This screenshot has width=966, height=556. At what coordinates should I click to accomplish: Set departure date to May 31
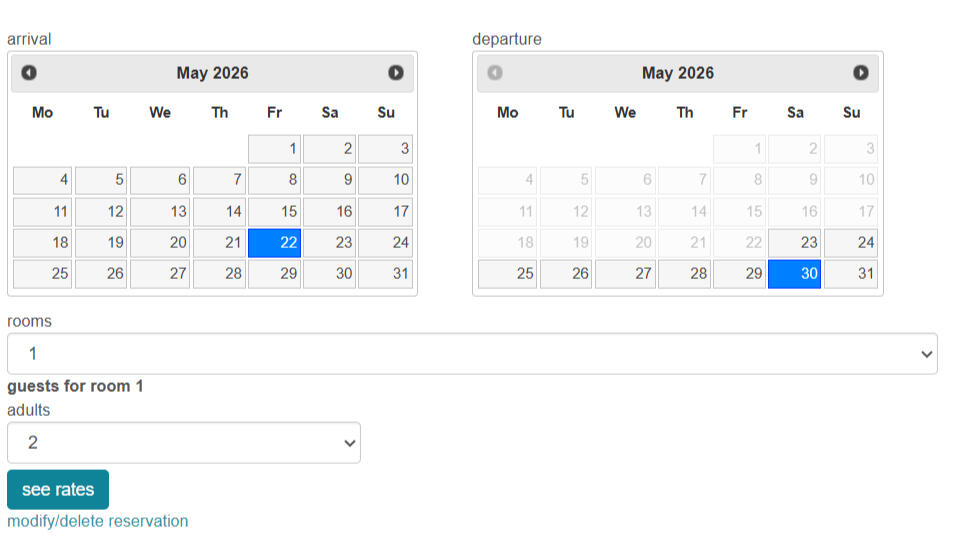(851, 274)
